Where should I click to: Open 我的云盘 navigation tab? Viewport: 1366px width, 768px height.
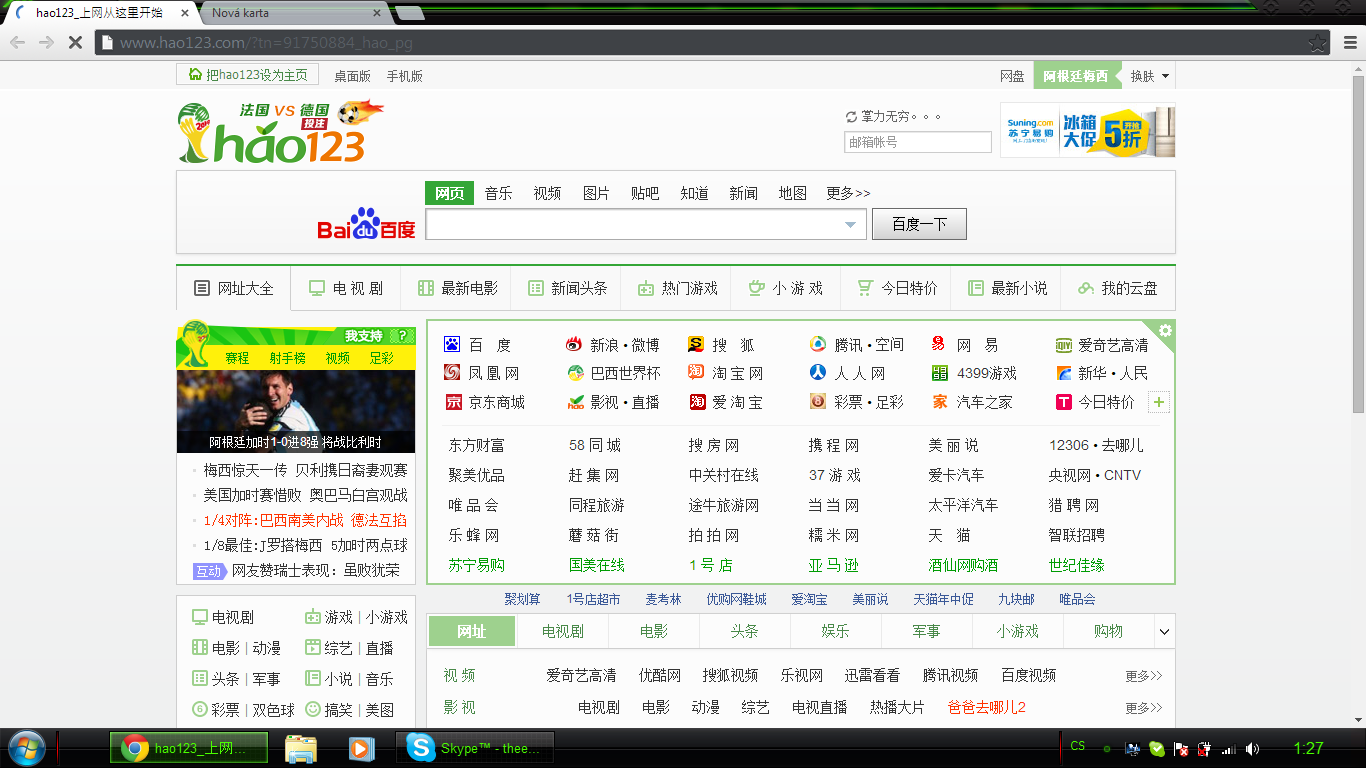(1117, 288)
